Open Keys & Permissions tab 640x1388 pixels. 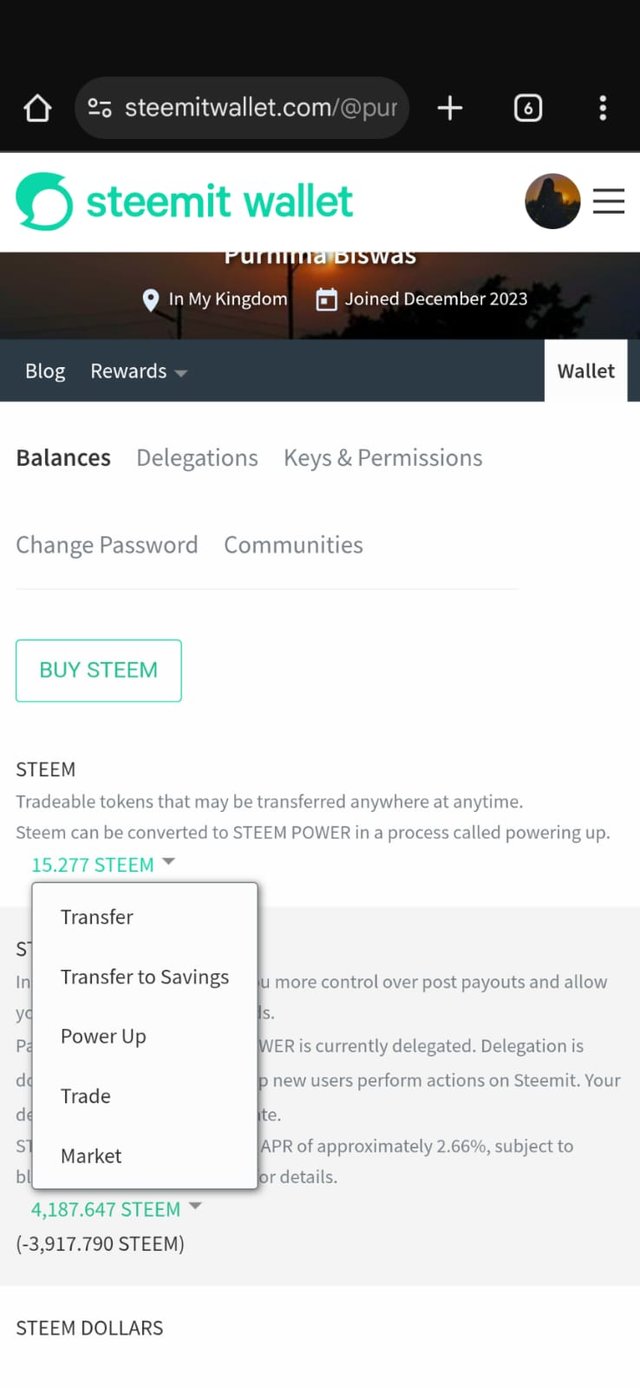(383, 458)
